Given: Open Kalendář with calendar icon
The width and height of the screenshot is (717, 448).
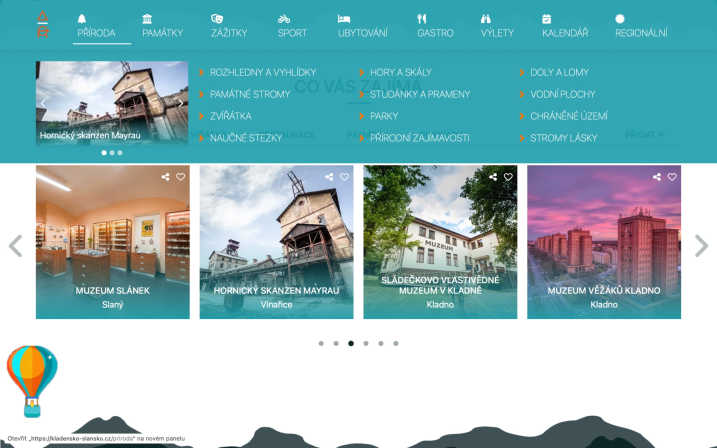Looking at the screenshot, I should [x=565, y=26].
